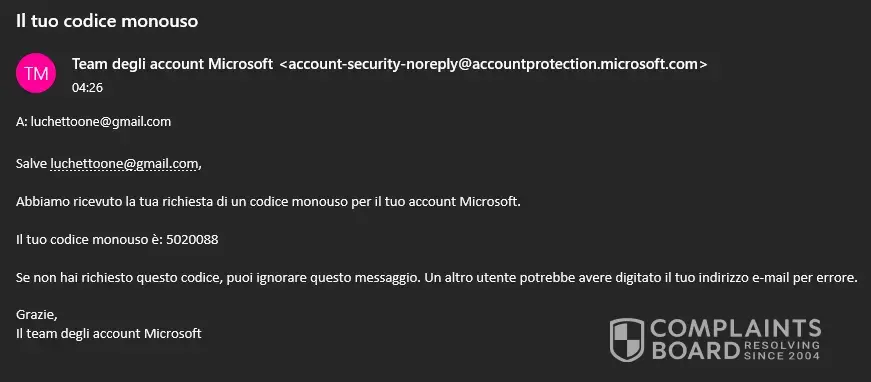Click the sender name Team degli account Microsoft
871x382 pixels.
point(172,64)
